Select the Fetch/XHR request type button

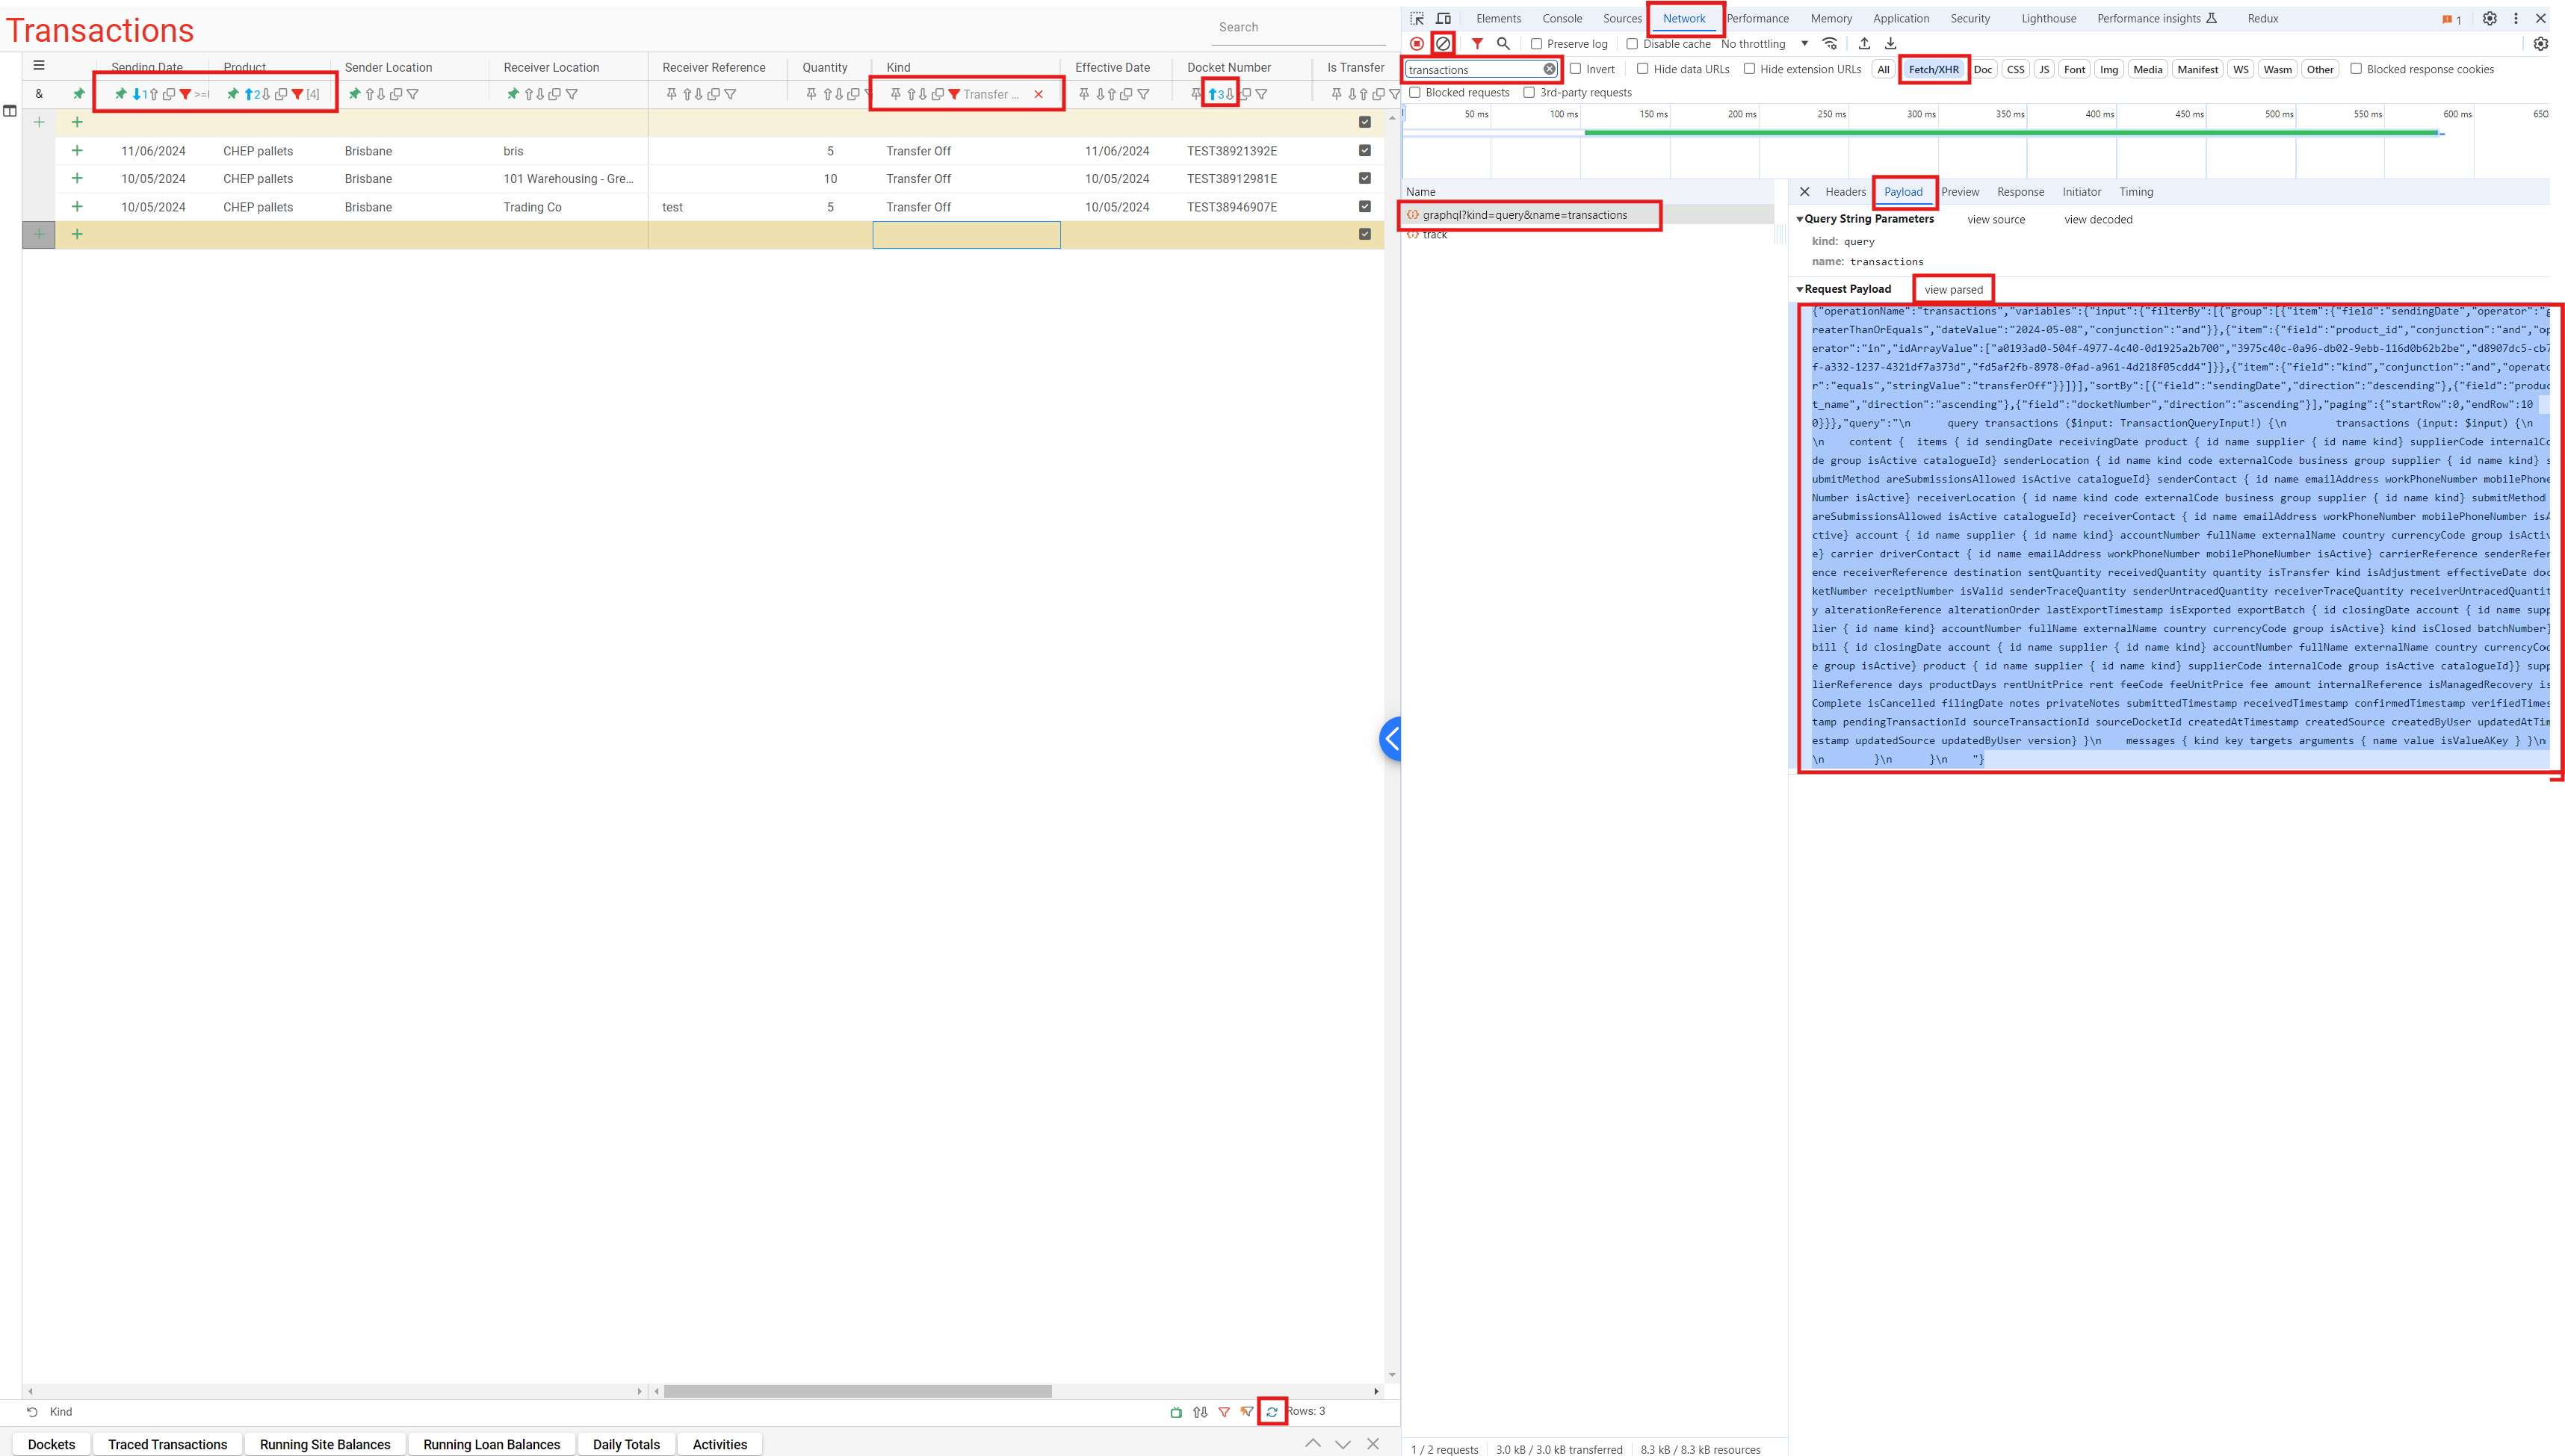click(x=1933, y=69)
